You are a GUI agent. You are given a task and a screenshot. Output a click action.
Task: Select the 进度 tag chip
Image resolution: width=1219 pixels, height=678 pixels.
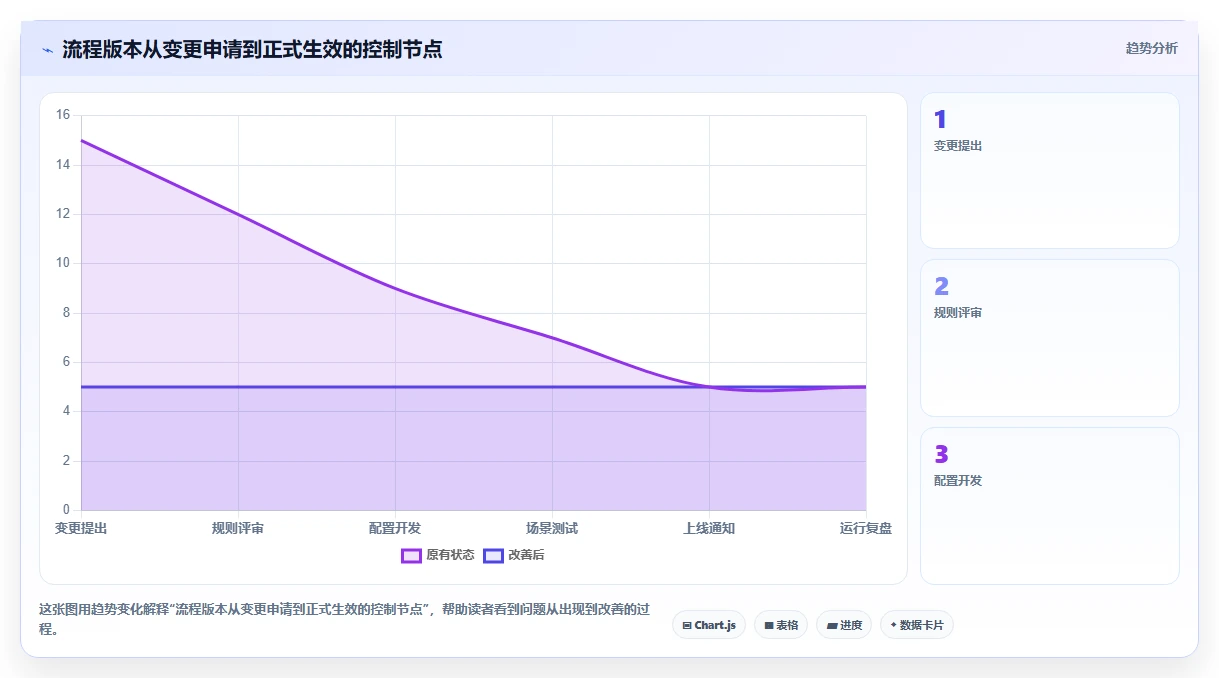[x=844, y=625]
